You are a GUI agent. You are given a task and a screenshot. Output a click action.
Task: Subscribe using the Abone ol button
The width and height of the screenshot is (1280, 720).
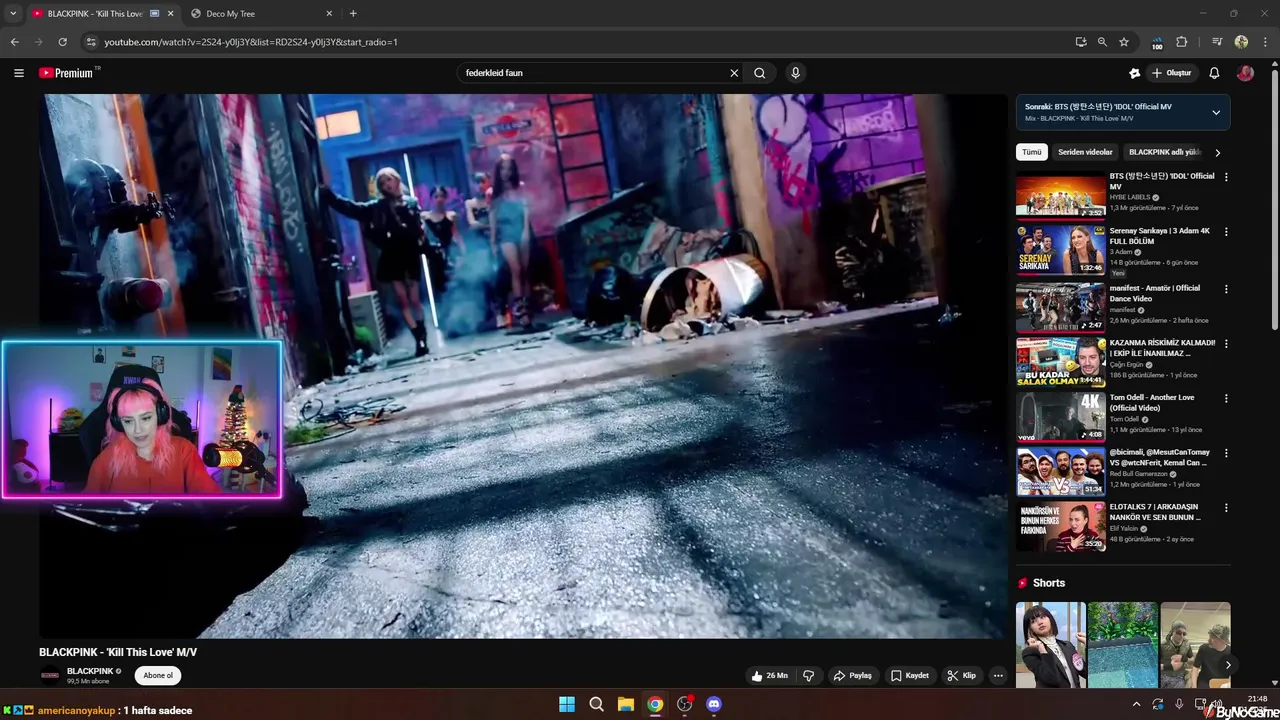click(158, 675)
